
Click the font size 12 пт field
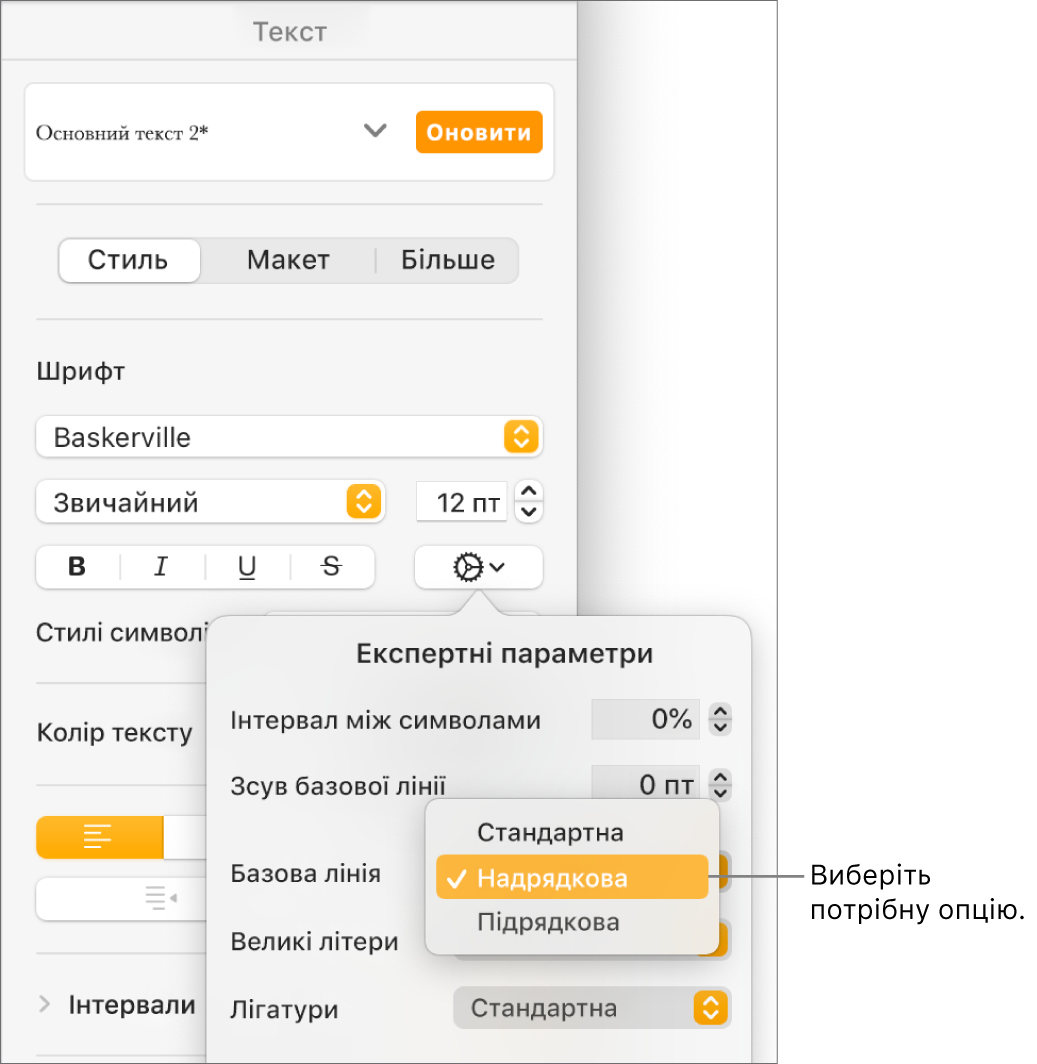click(462, 502)
